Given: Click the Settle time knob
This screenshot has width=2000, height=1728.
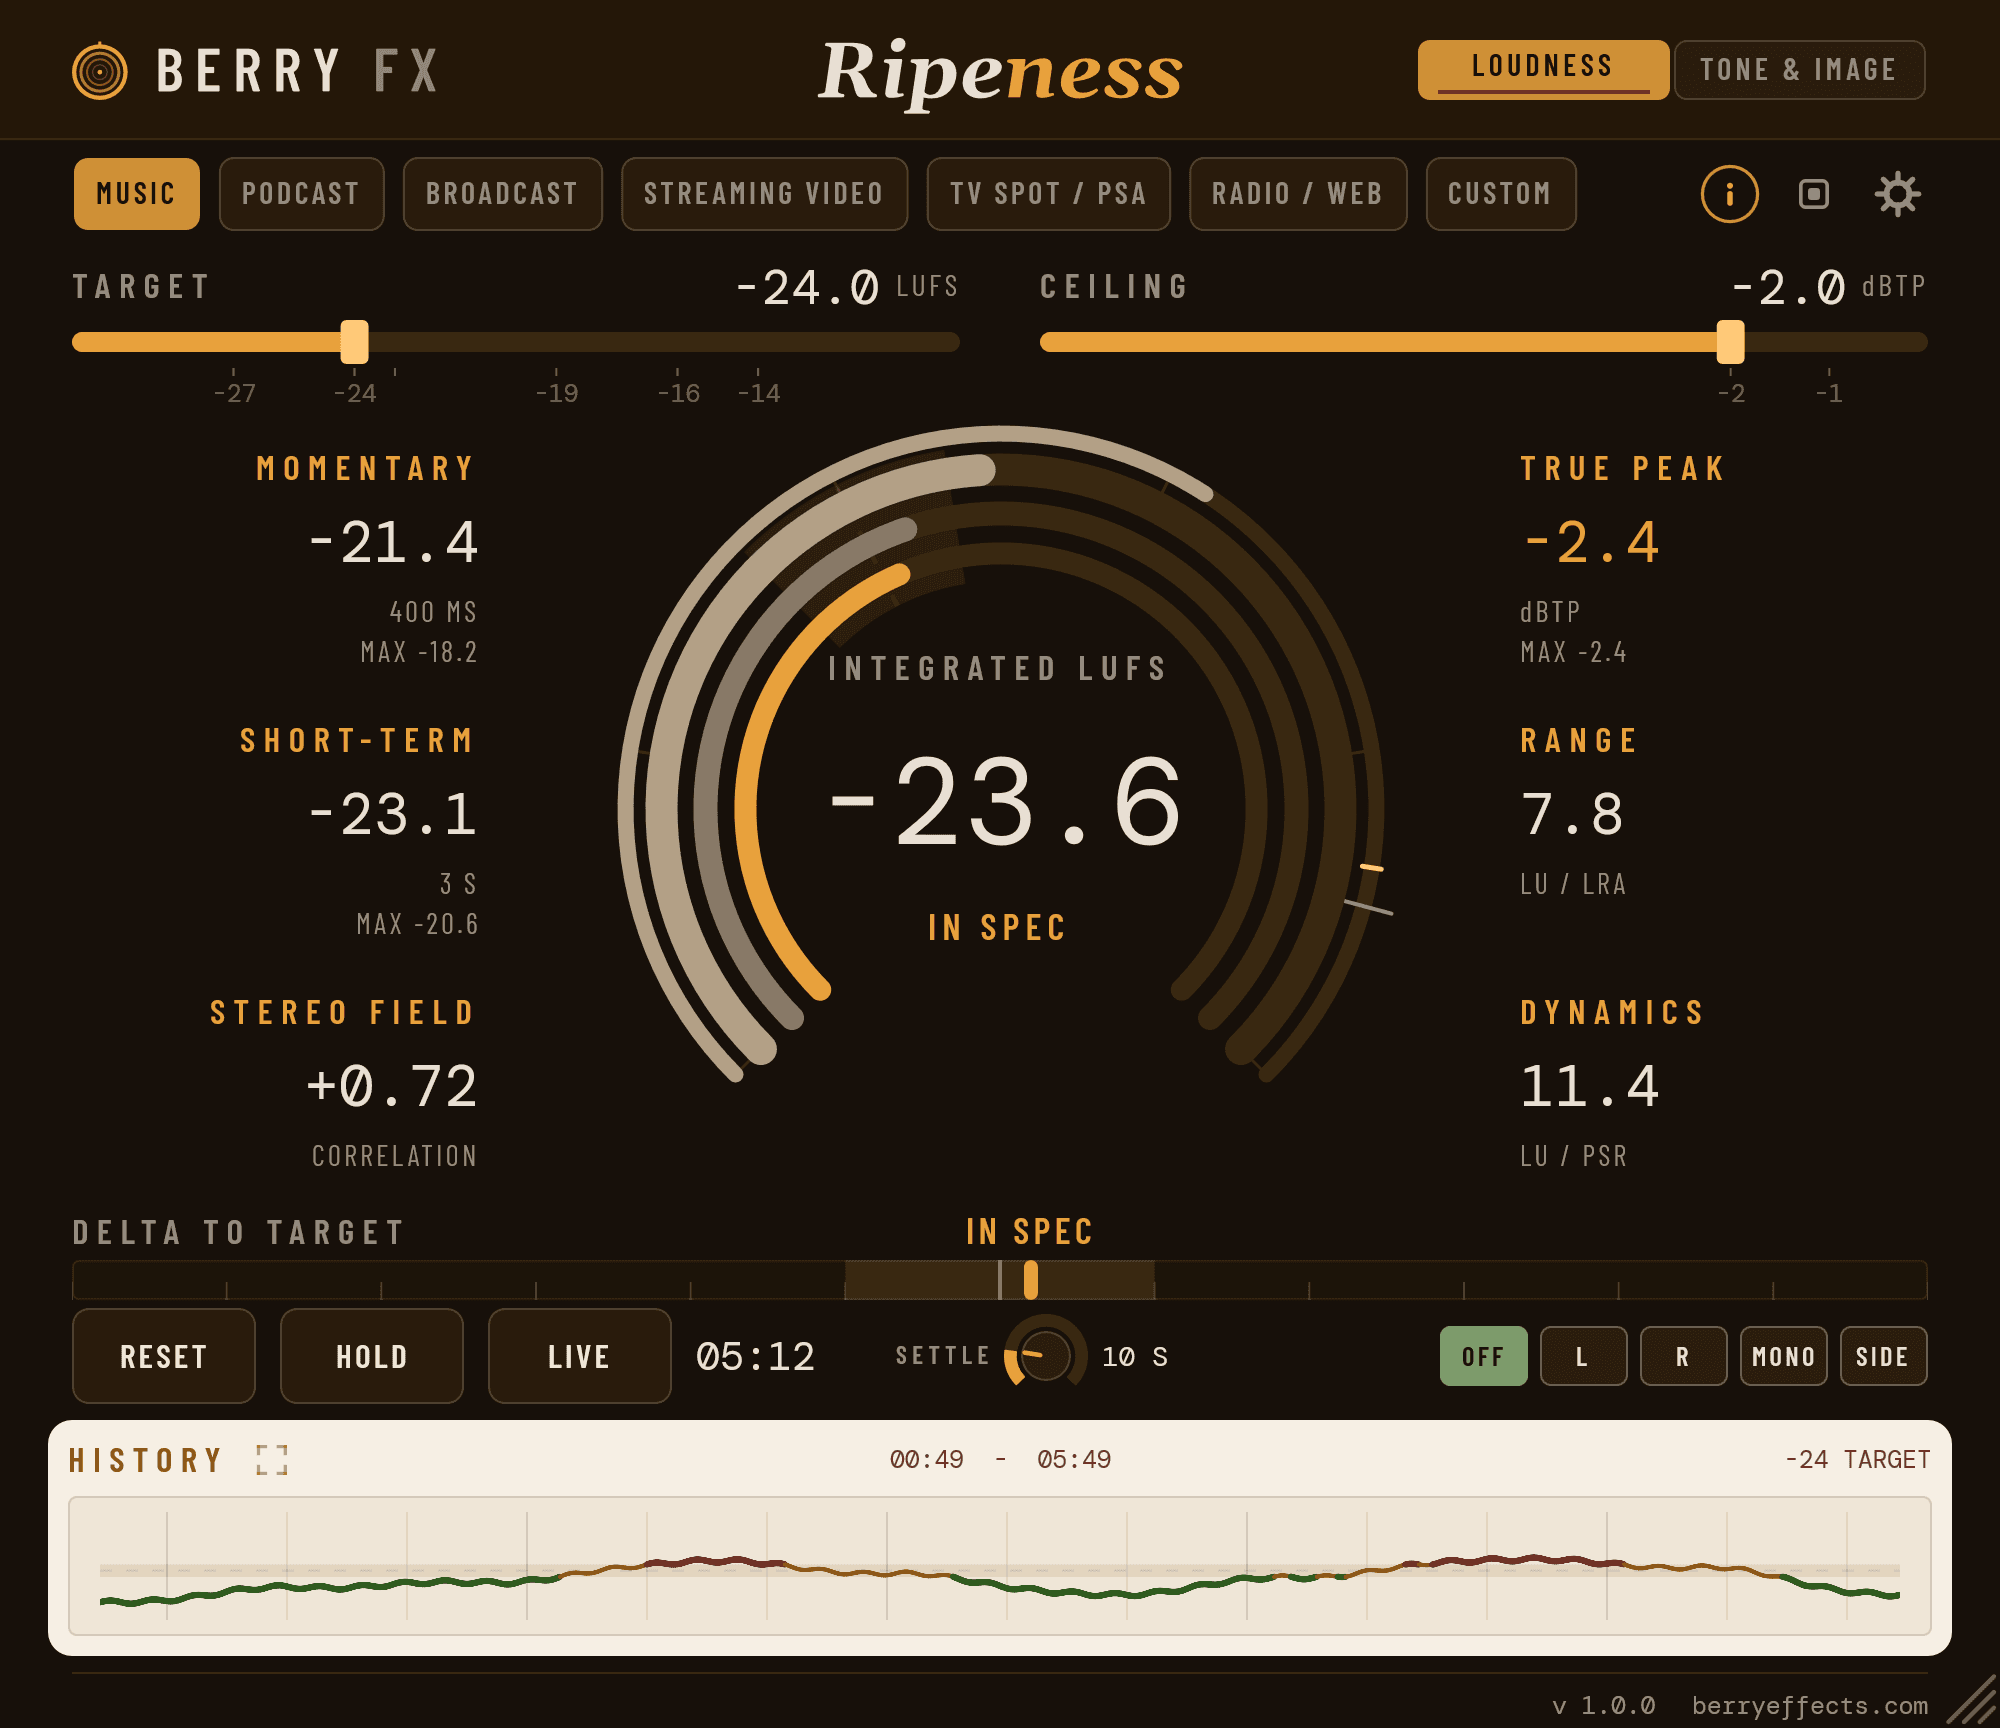Looking at the screenshot, I should [1045, 1355].
